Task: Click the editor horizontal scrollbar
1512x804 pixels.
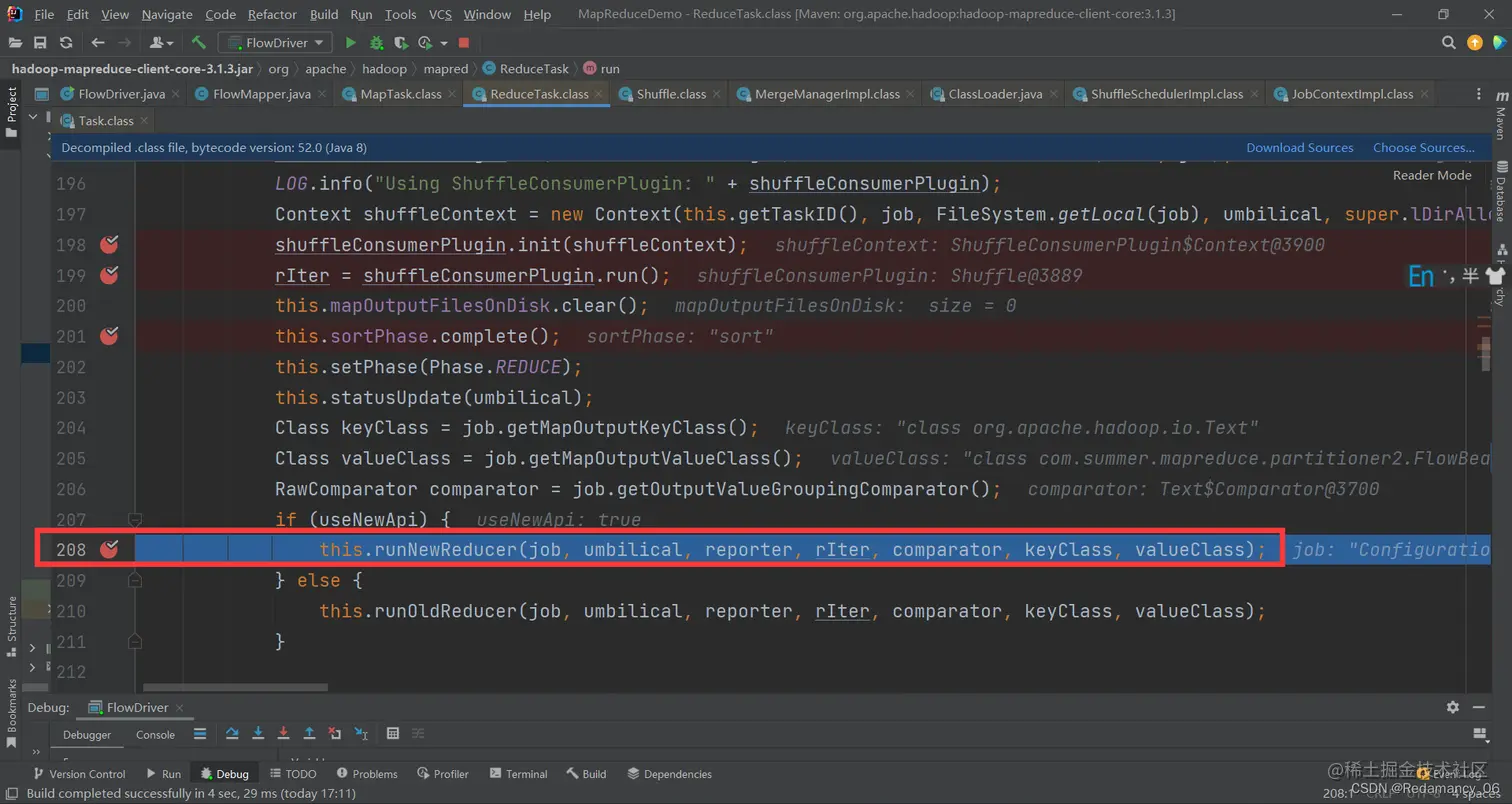Action: 236,688
